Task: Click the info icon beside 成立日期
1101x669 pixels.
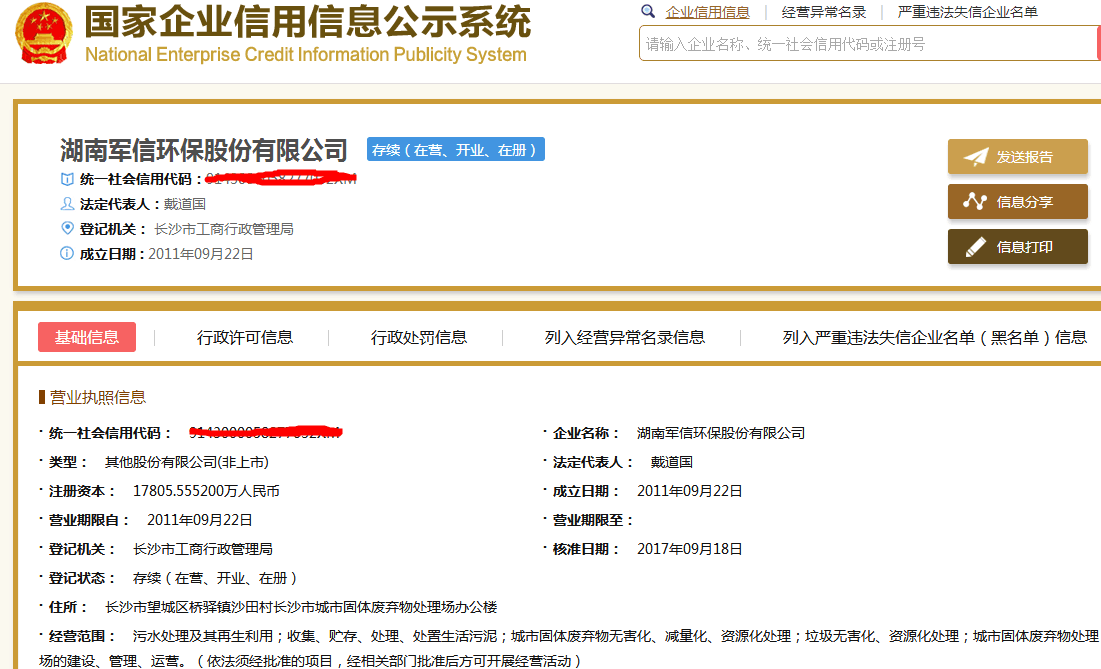Action: tap(67, 253)
